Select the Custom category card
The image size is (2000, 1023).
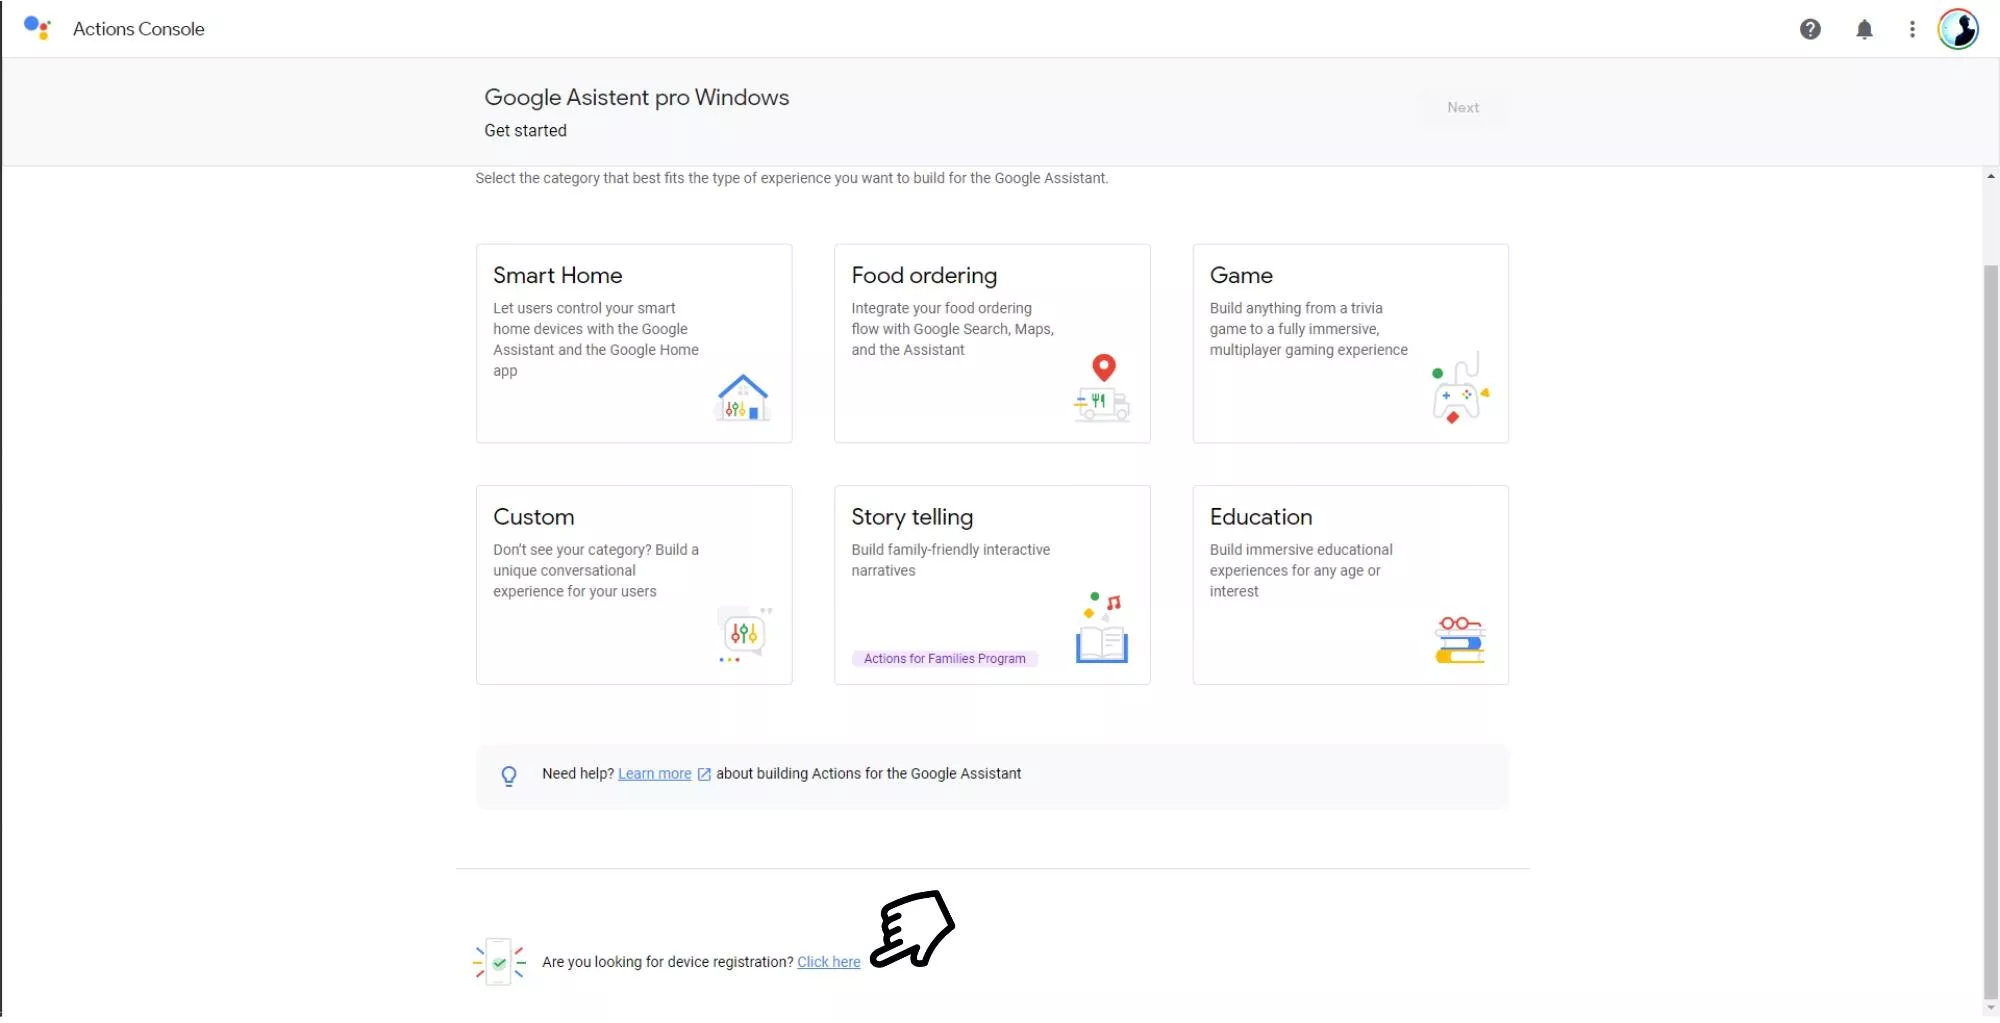(x=634, y=585)
